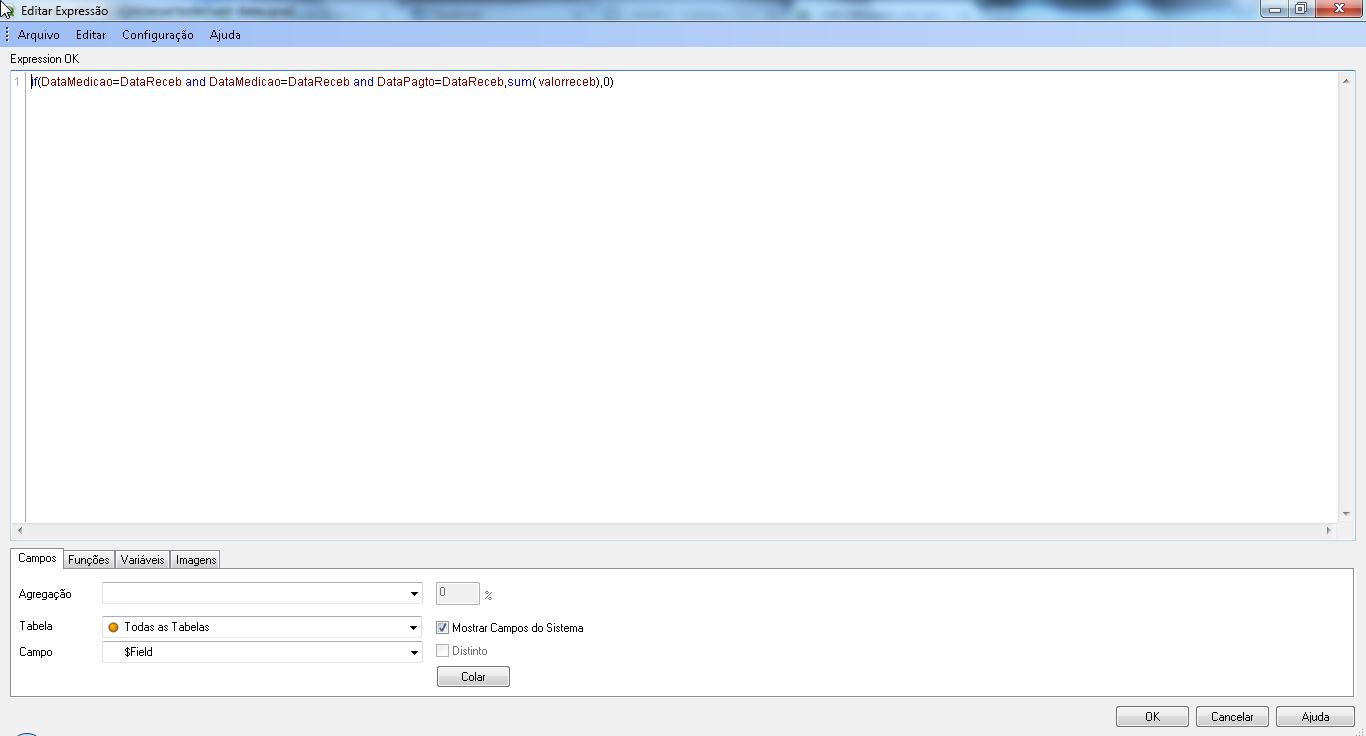Restore the window with the restore button
Screen dimensions: 1366x736
point(1300,9)
